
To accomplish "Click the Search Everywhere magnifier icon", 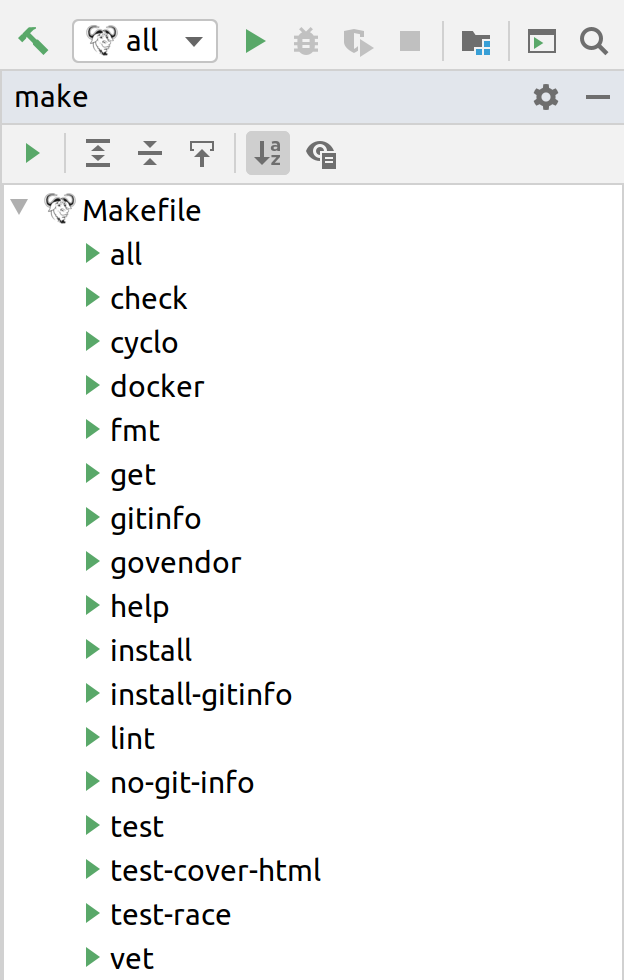I will pos(594,41).
